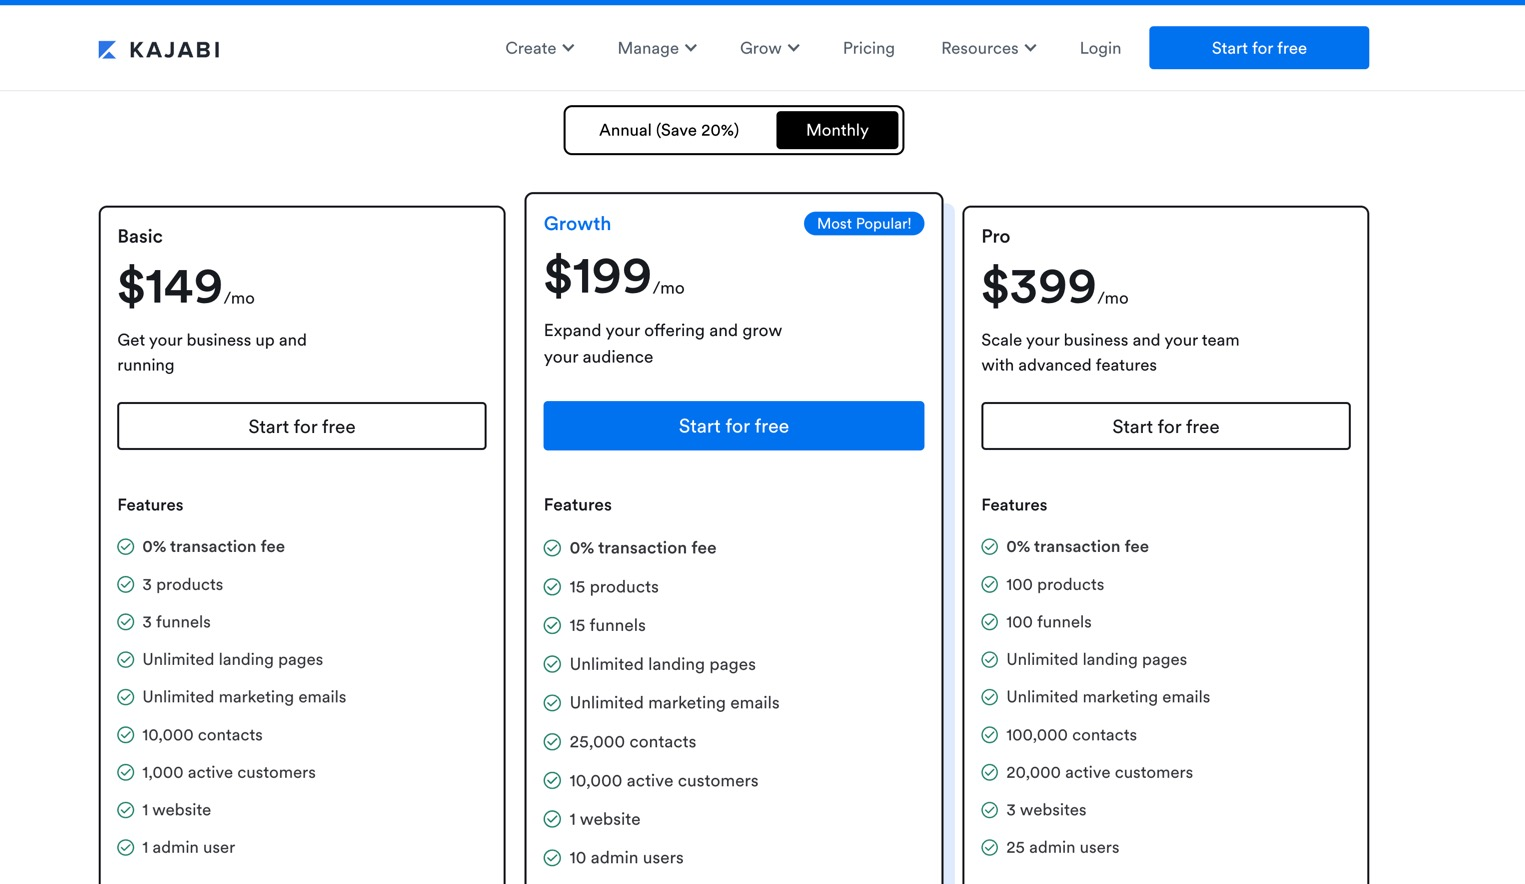
Task: Open the Login link
Action: pos(1100,48)
